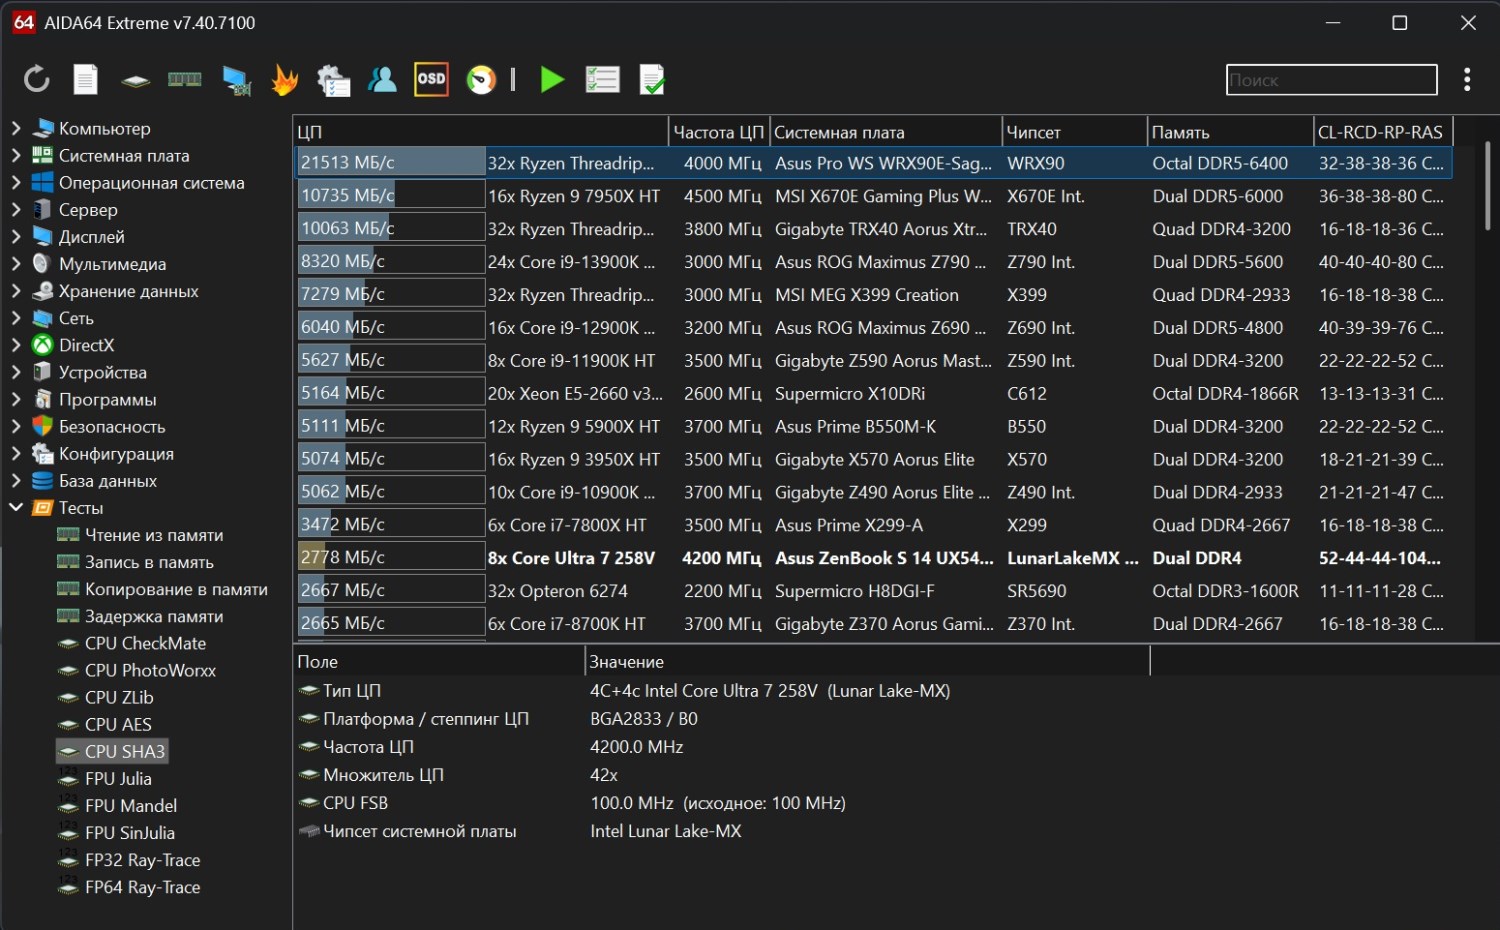
Task: Click the monitor diagnostics toolbar icon
Action: [236, 80]
